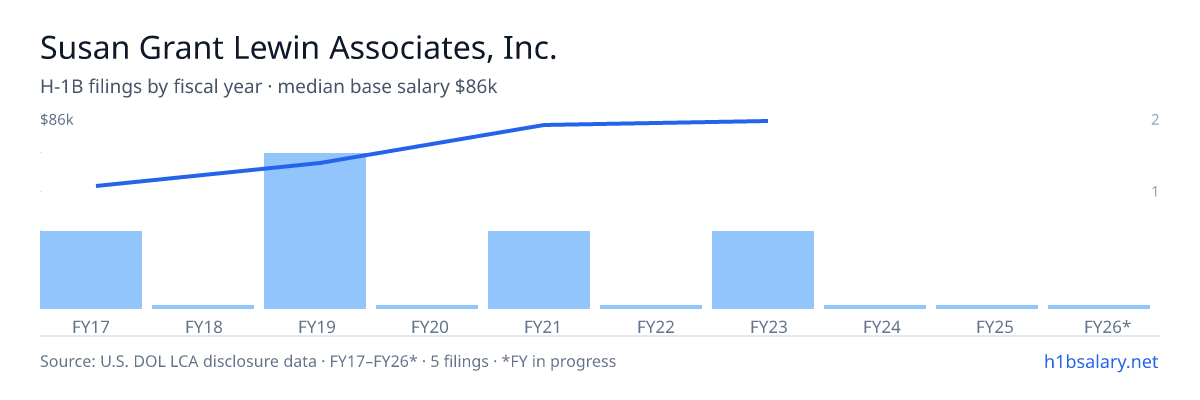Click the salary line point above FY21
This screenshot has height=400, width=1200.
(x=541, y=125)
